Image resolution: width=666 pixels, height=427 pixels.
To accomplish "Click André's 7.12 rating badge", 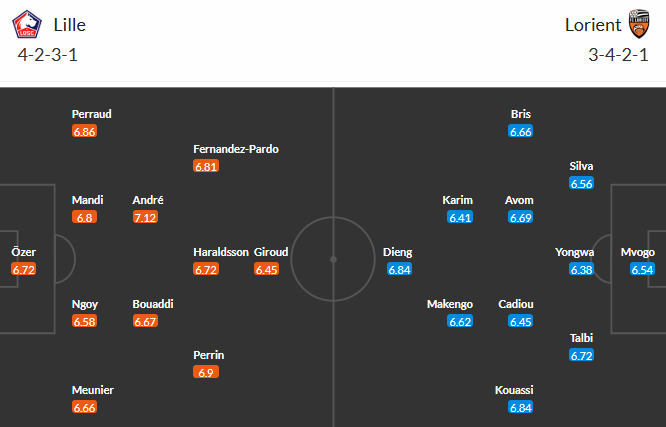I will click(x=145, y=217).
